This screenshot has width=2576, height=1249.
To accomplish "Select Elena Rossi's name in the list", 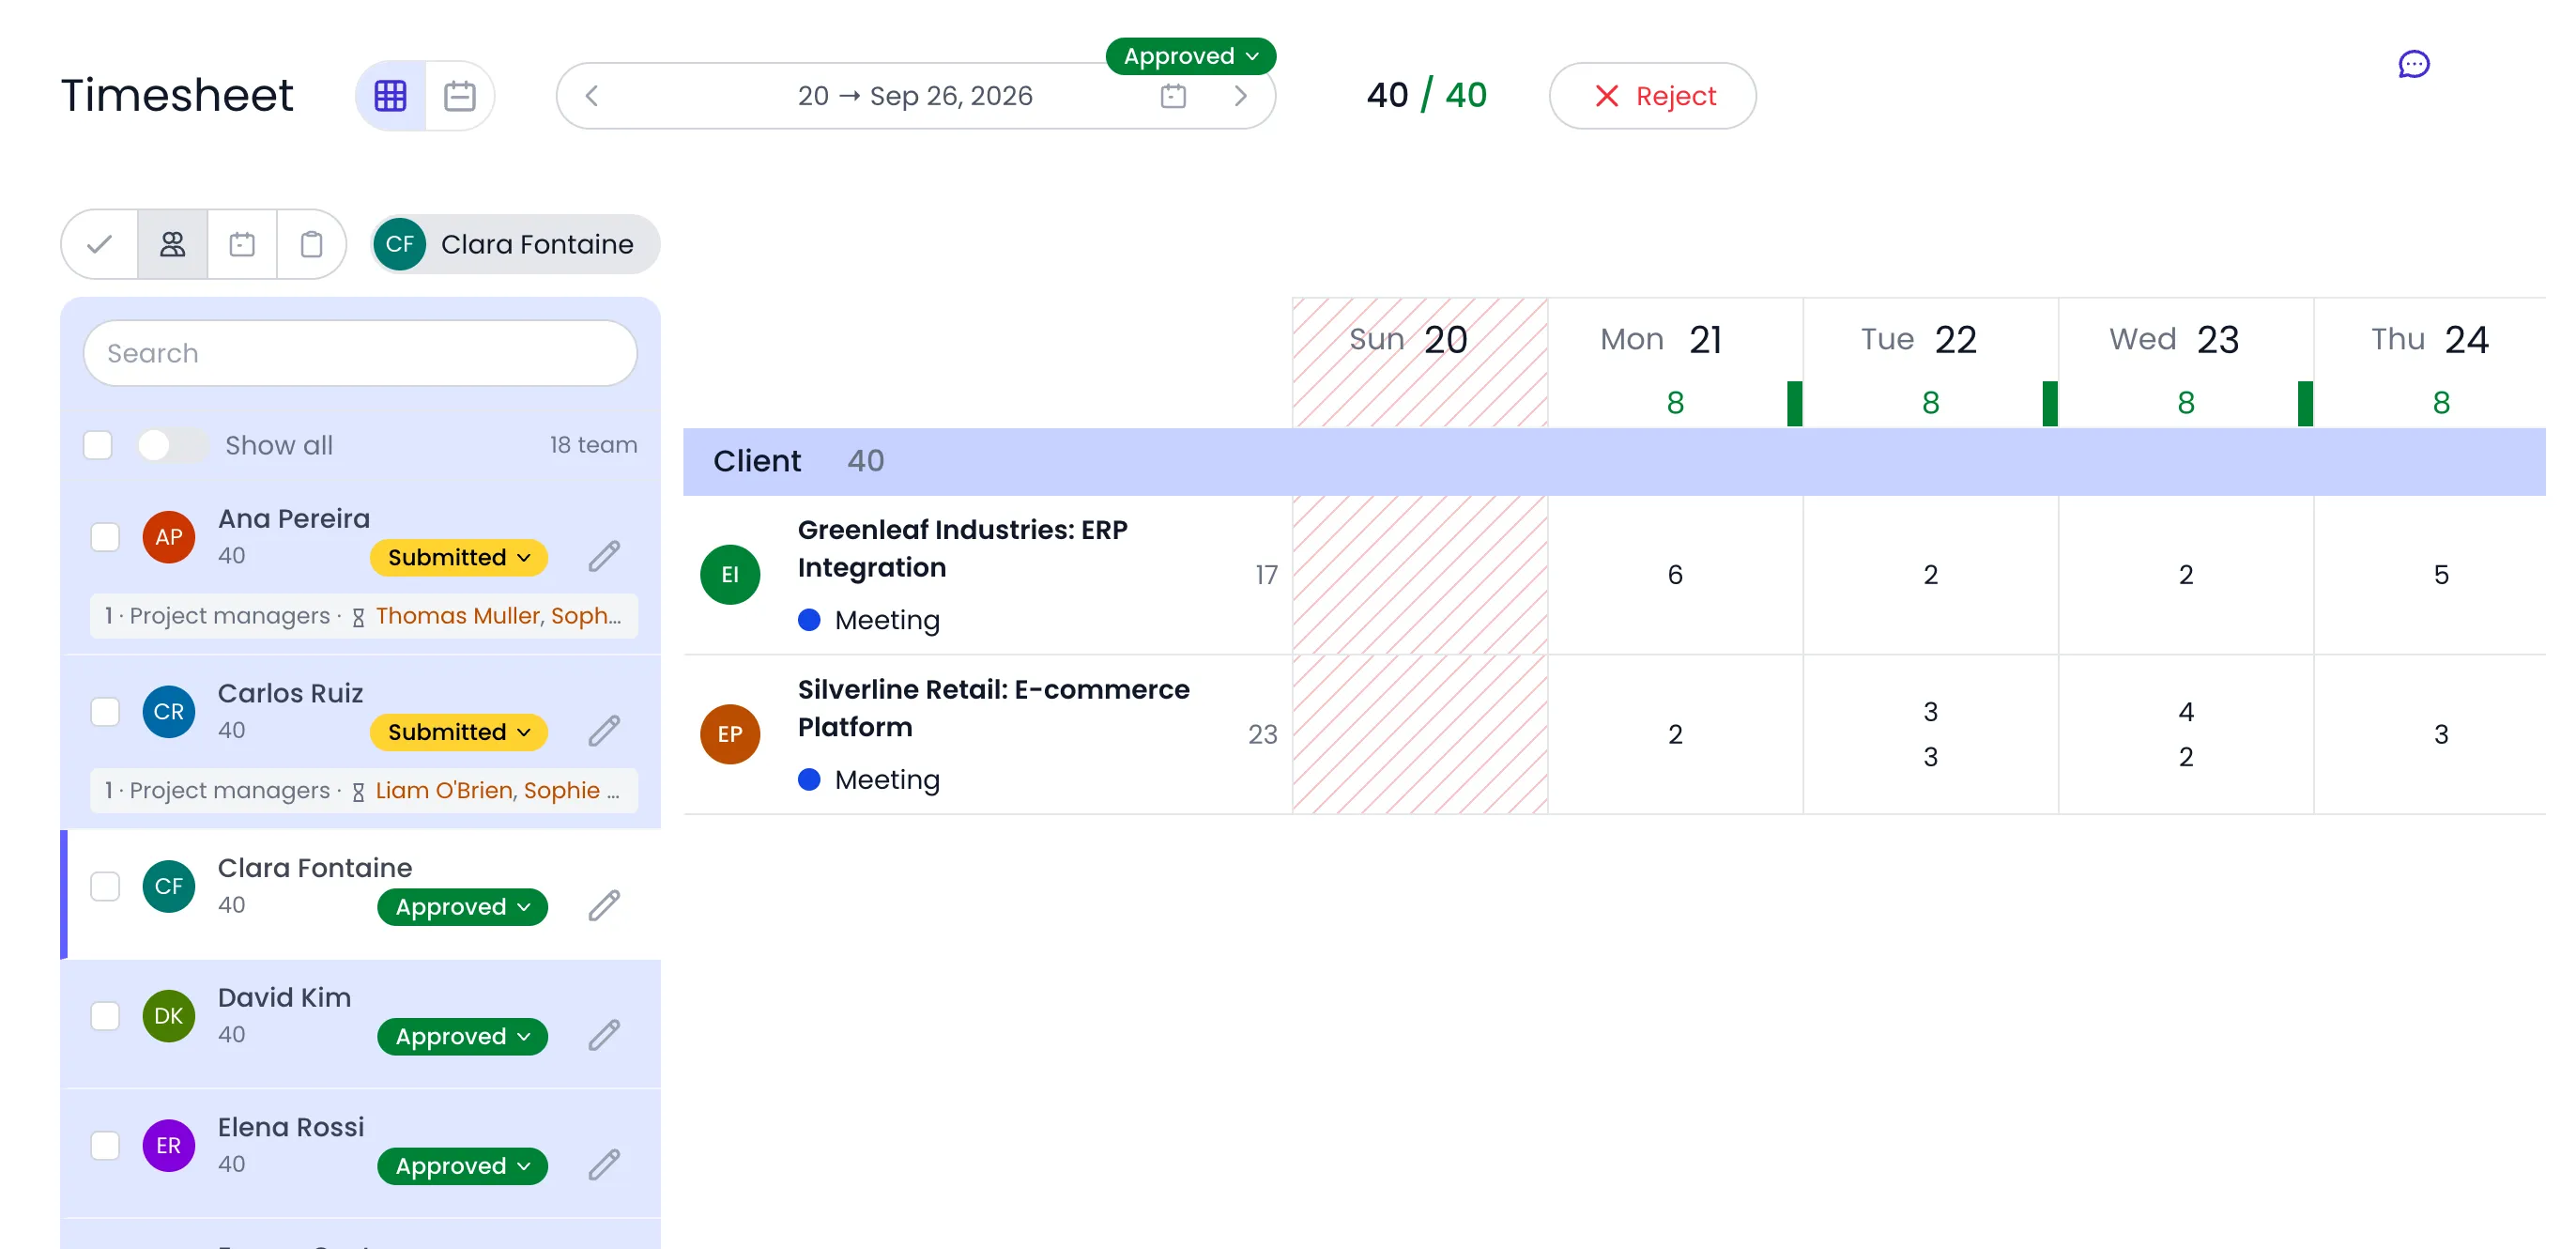I will [291, 1128].
